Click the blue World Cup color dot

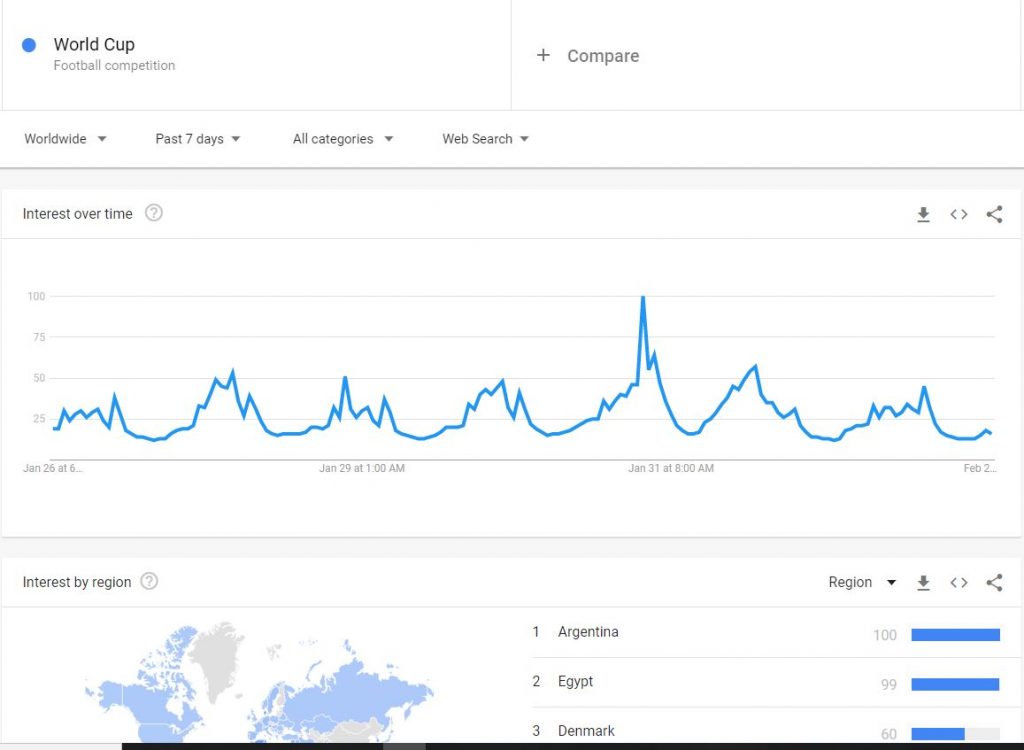point(29,44)
